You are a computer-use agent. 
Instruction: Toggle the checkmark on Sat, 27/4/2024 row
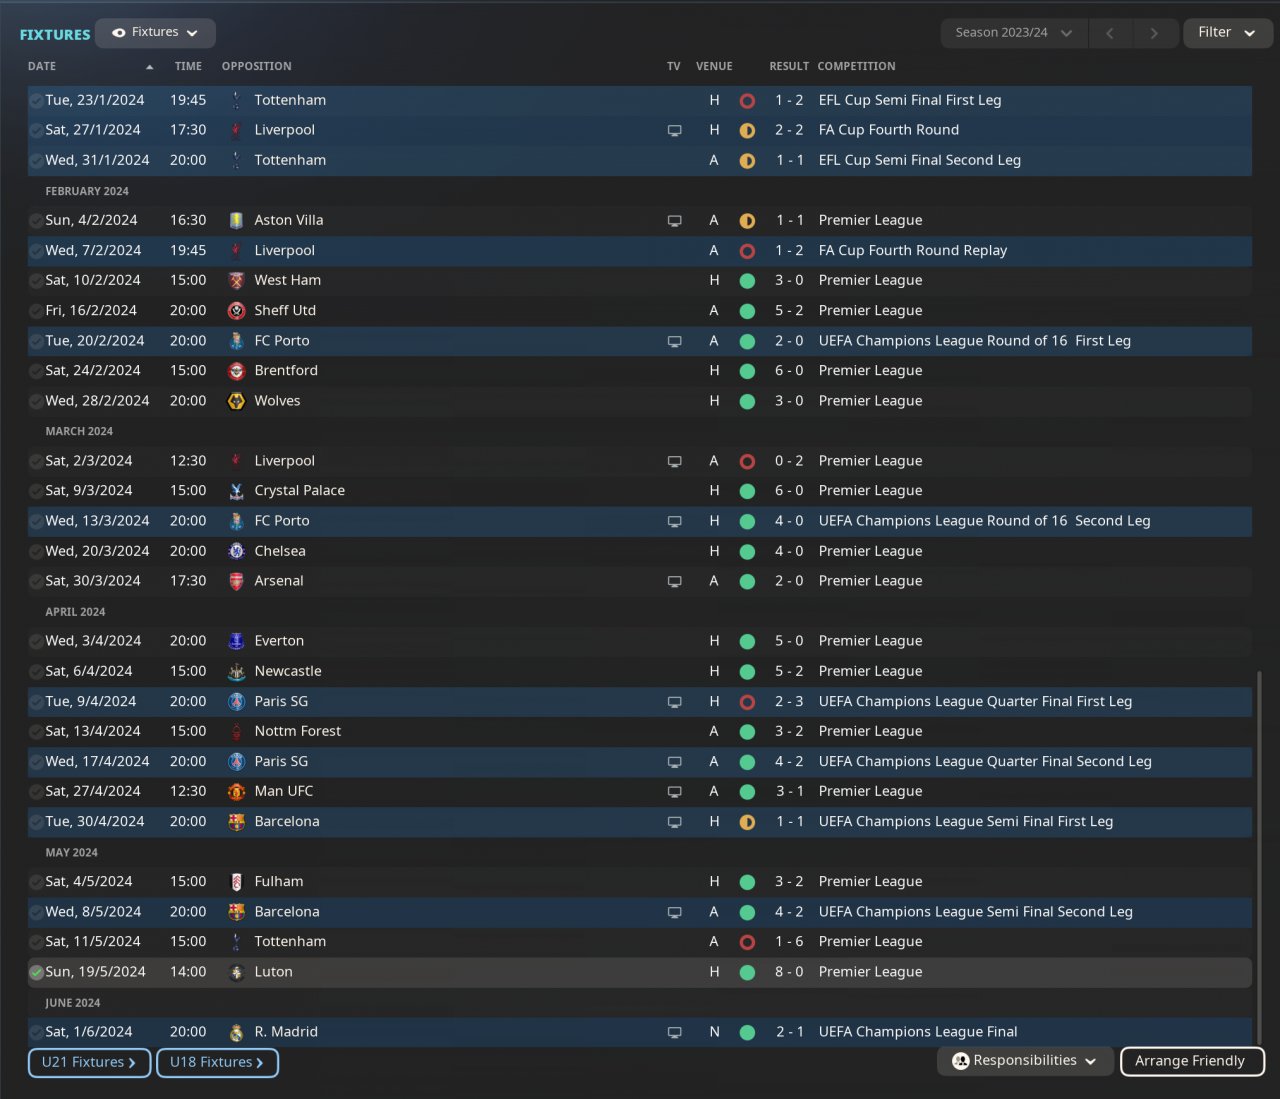point(36,791)
